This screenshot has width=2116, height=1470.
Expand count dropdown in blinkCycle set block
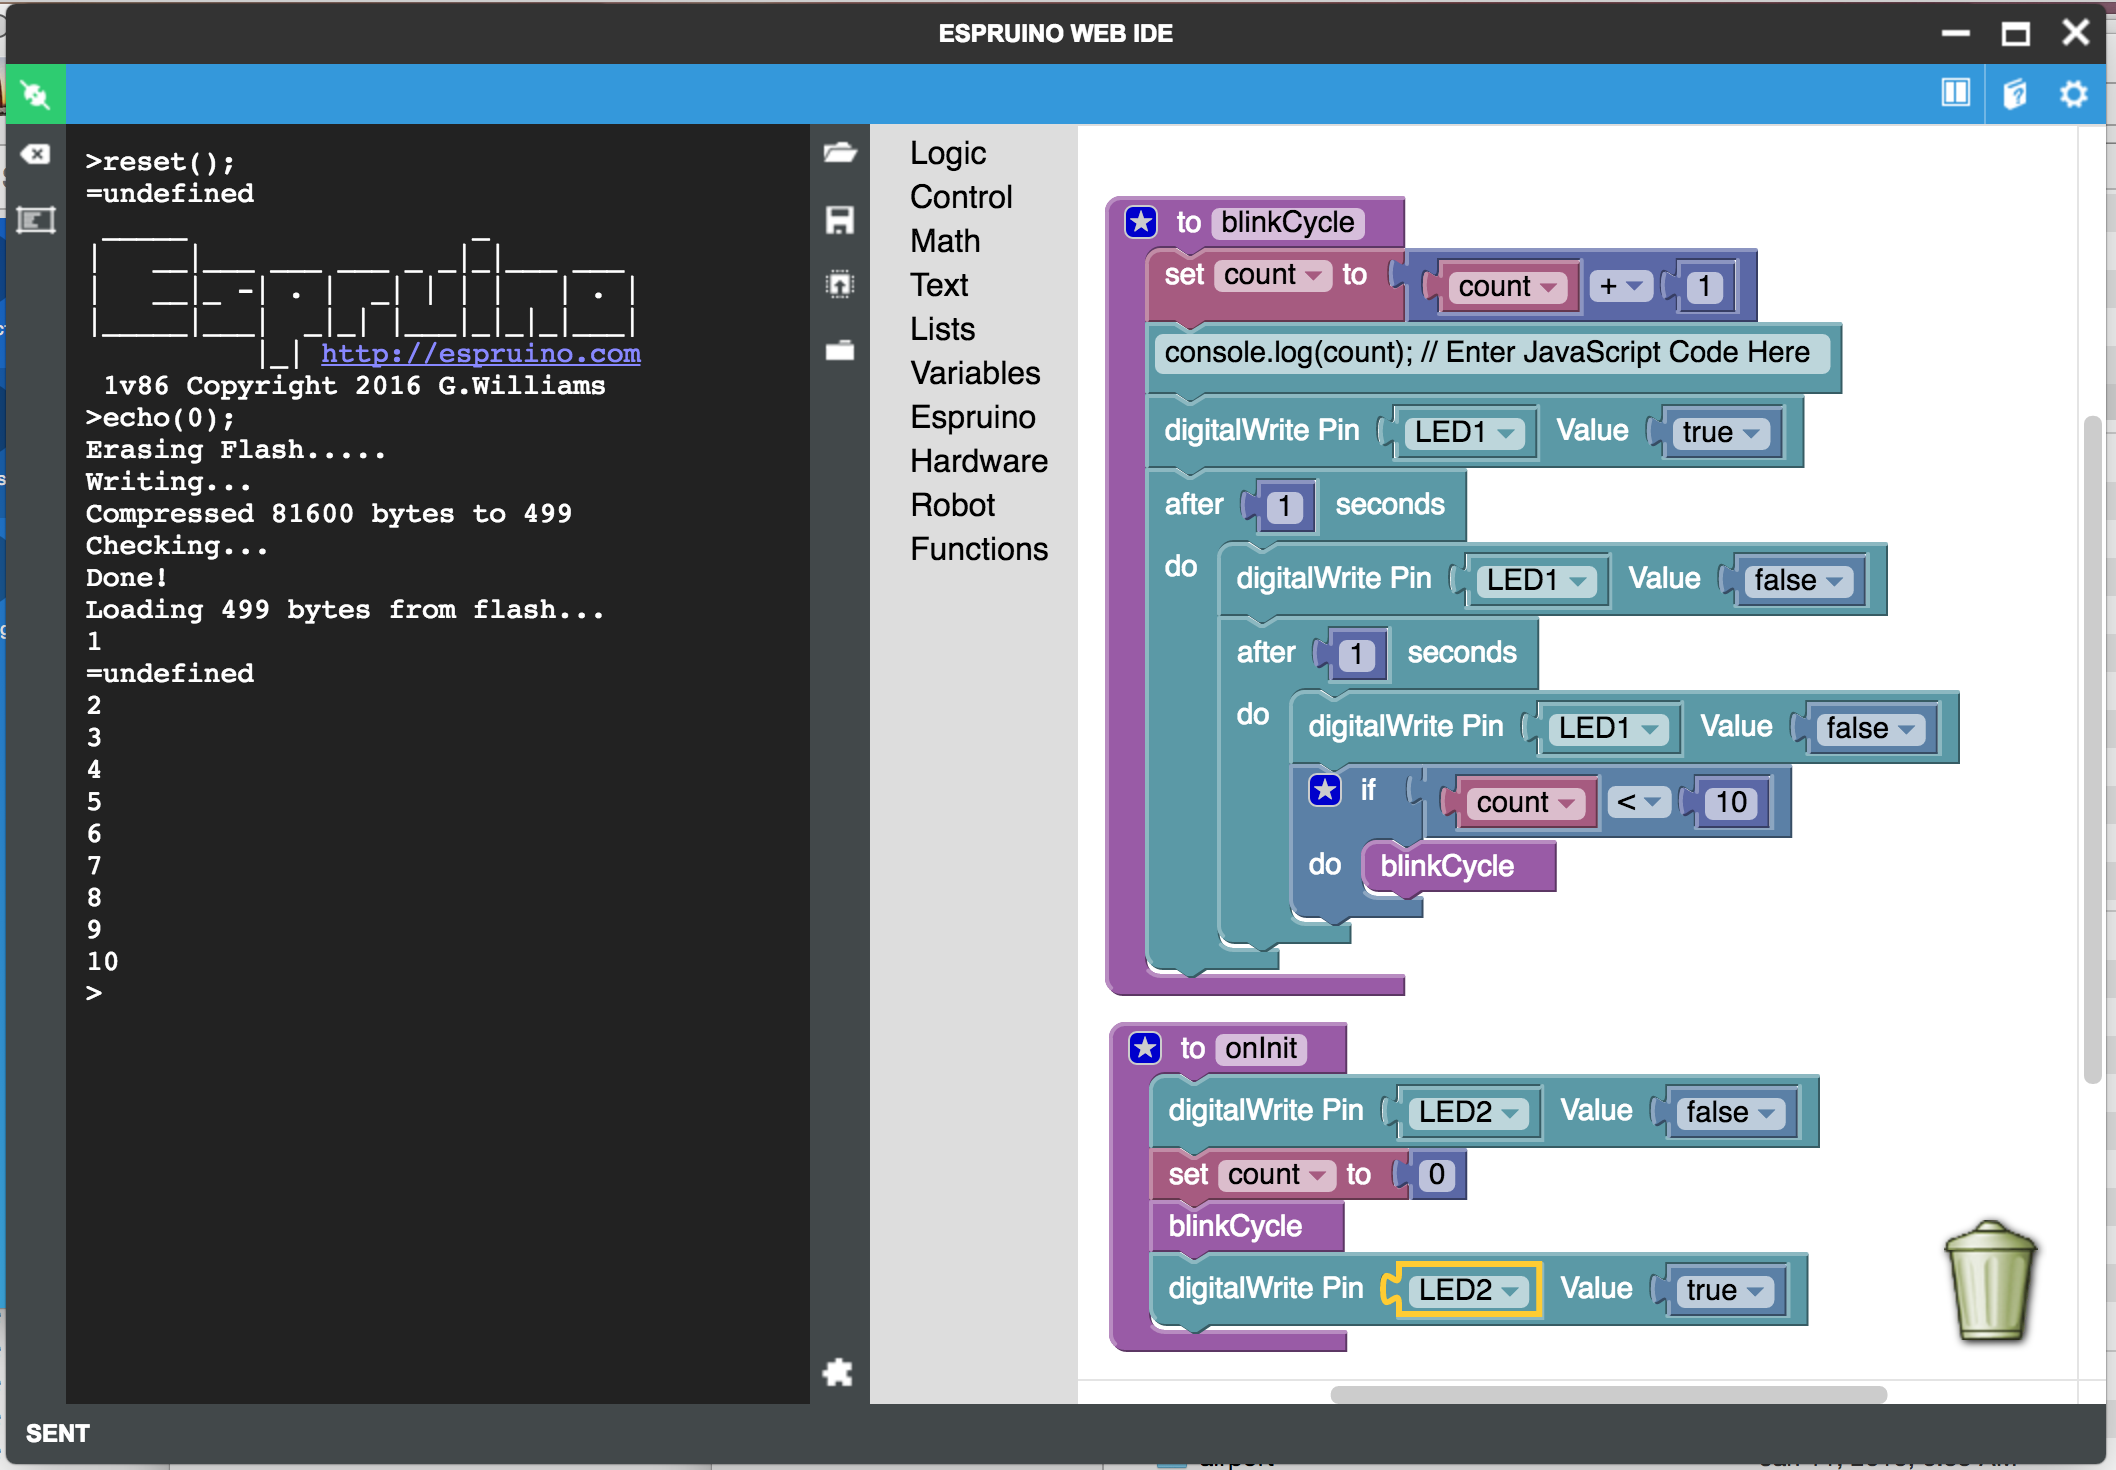pyautogui.click(x=1272, y=274)
